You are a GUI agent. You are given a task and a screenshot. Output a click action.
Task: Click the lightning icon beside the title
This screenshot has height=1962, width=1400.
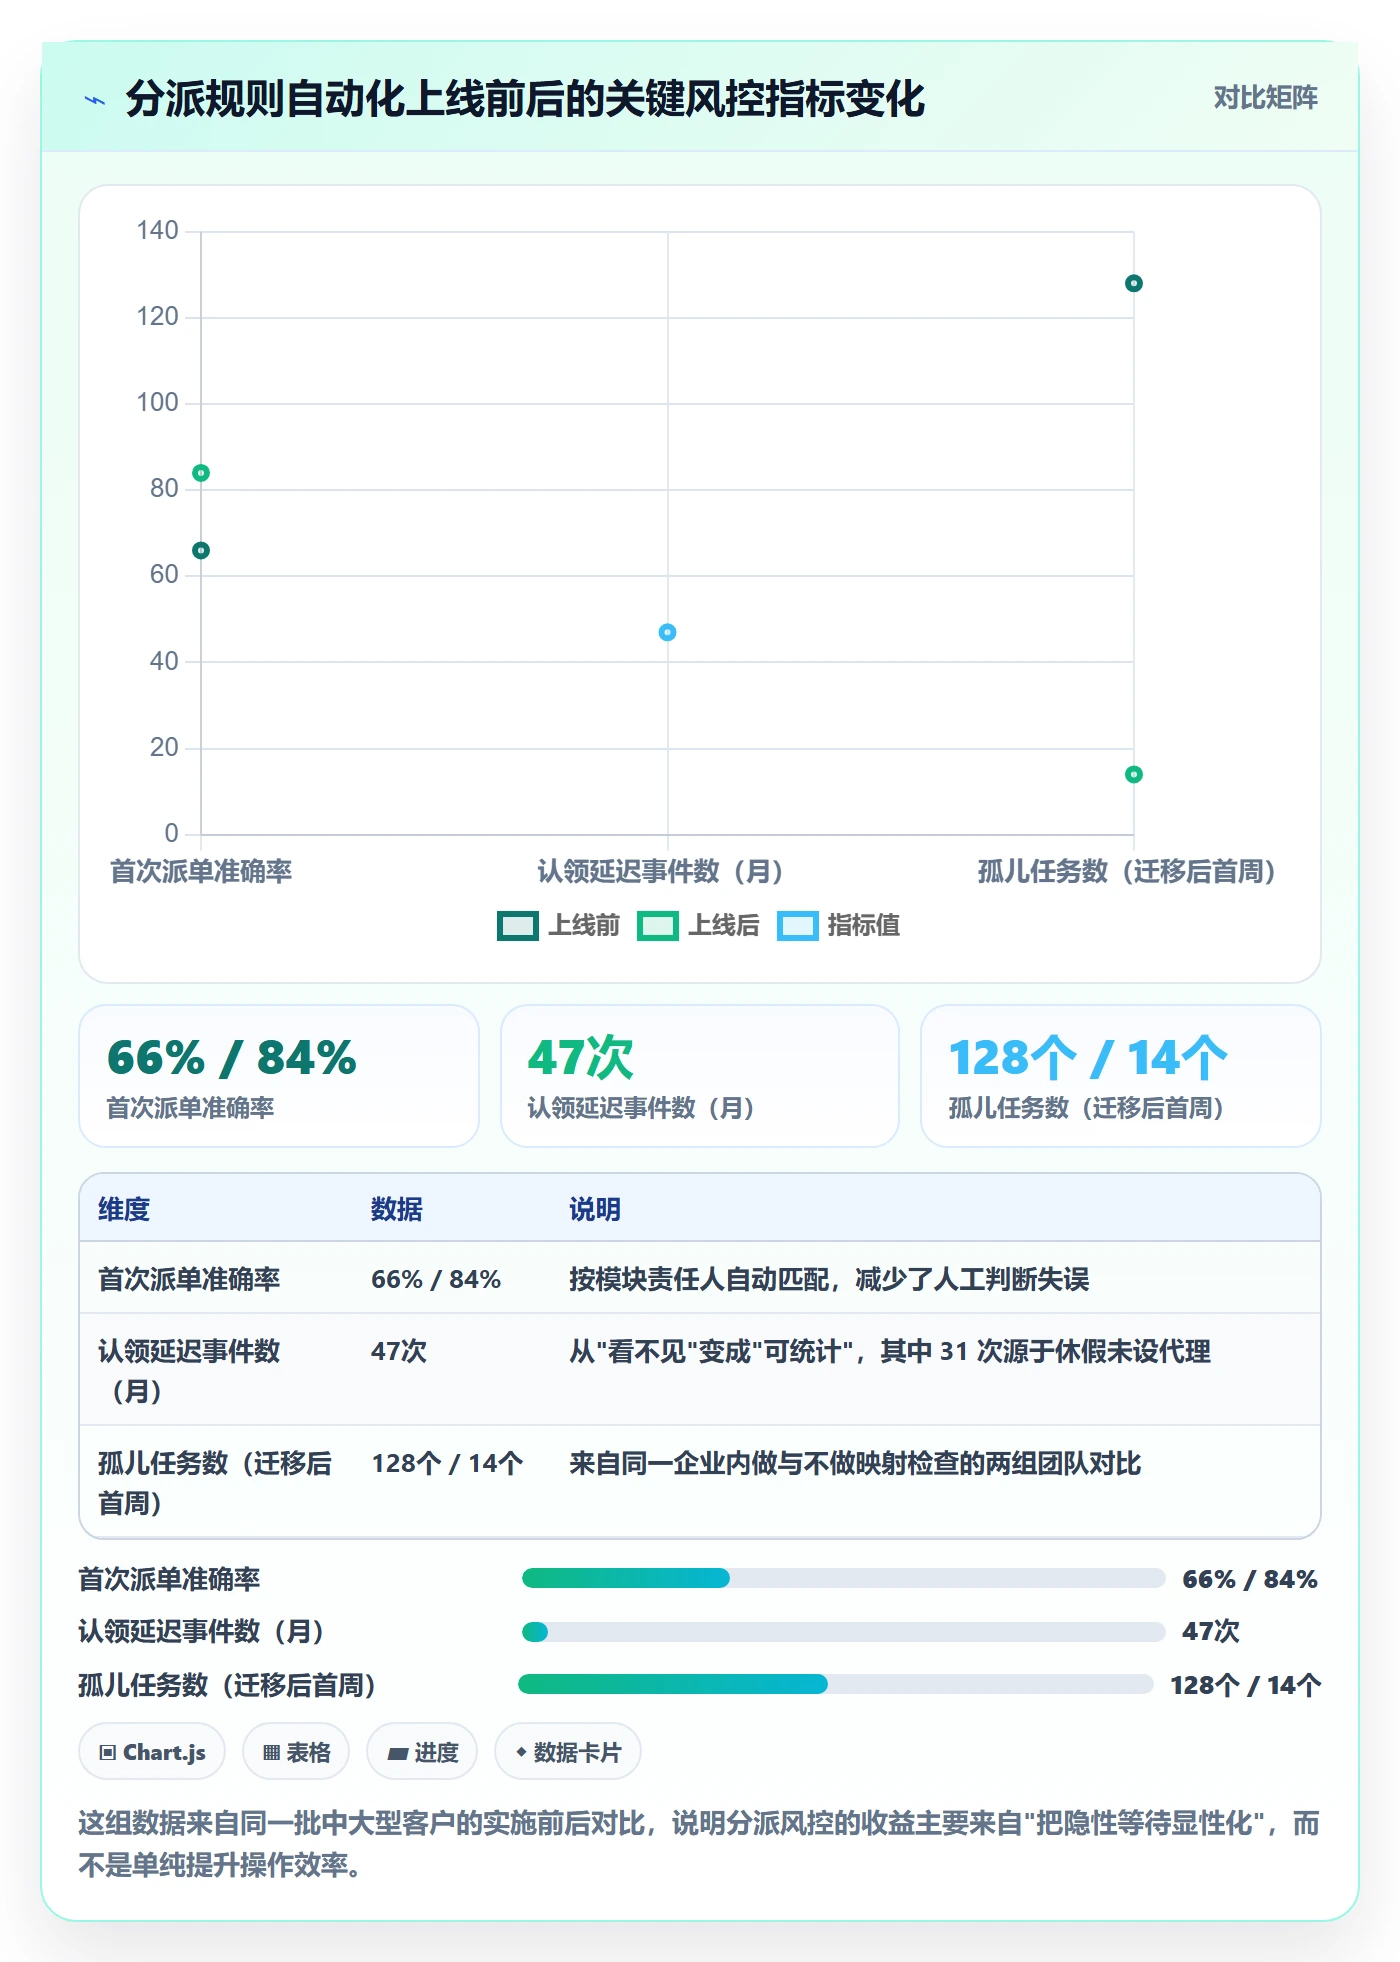click(95, 100)
